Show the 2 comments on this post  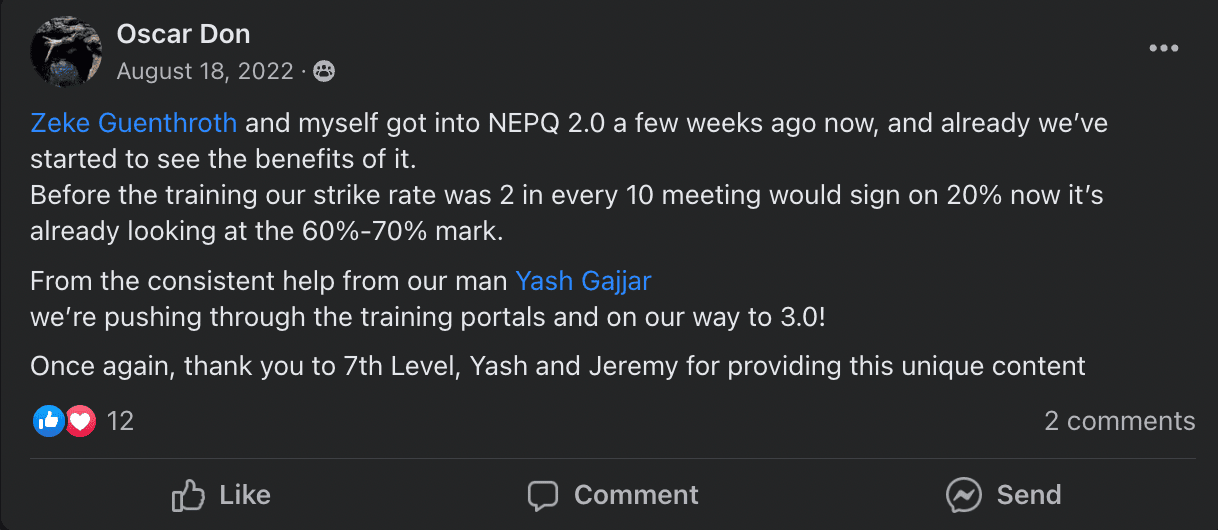(1119, 421)
